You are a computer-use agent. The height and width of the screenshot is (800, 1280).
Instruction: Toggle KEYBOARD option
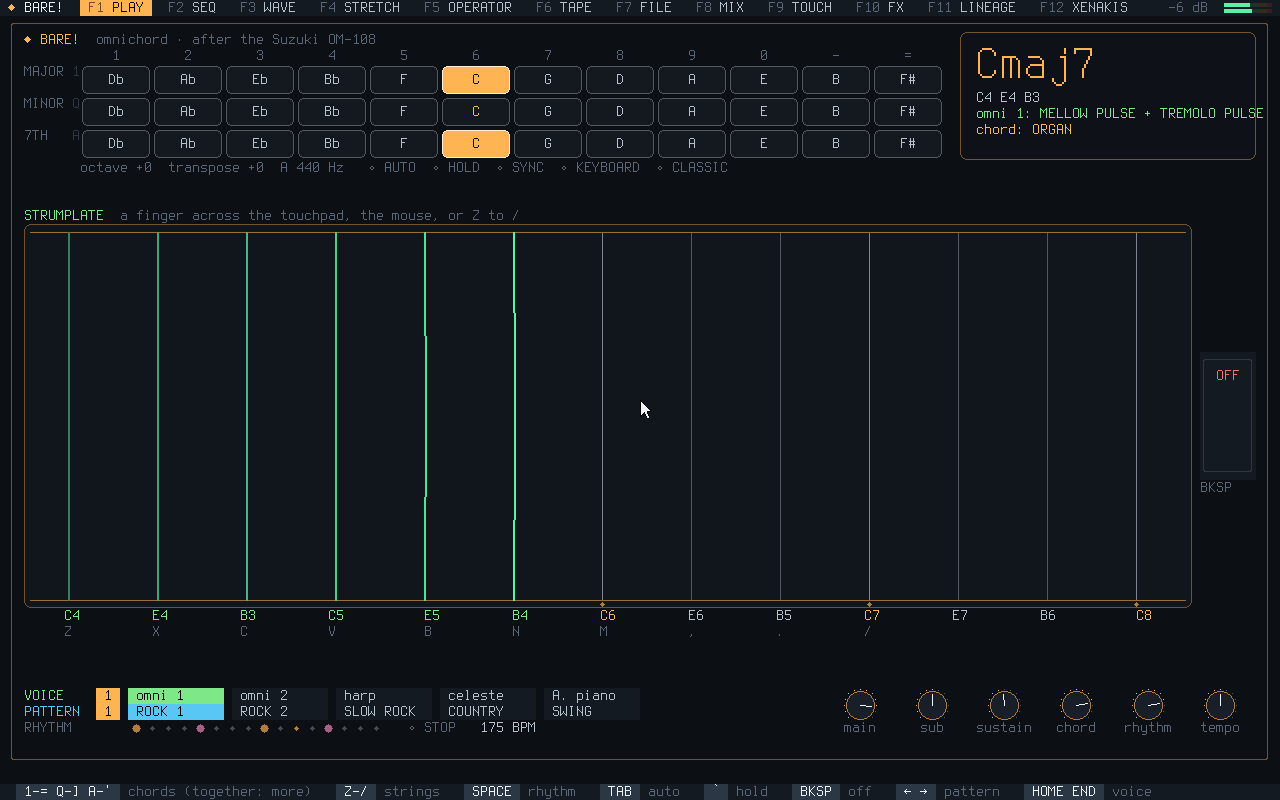(x=600, y=167)
